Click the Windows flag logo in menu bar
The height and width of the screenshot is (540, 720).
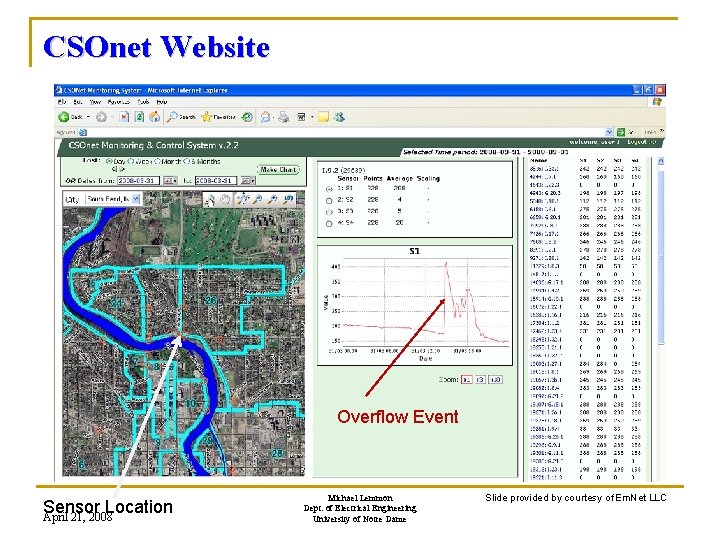[x=657, y=102]
